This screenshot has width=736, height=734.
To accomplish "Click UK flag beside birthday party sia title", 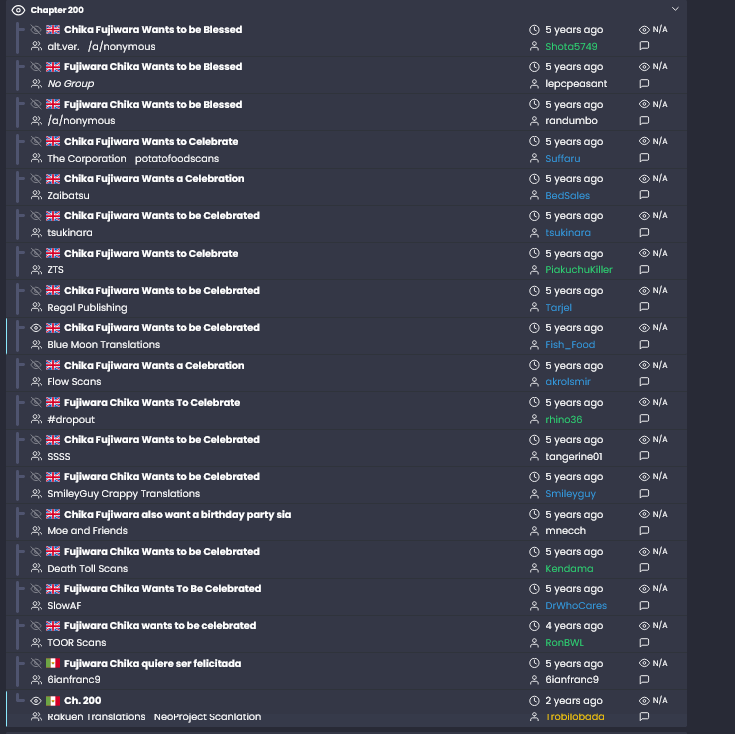I will pyautogui.click(x=53, y=515).
